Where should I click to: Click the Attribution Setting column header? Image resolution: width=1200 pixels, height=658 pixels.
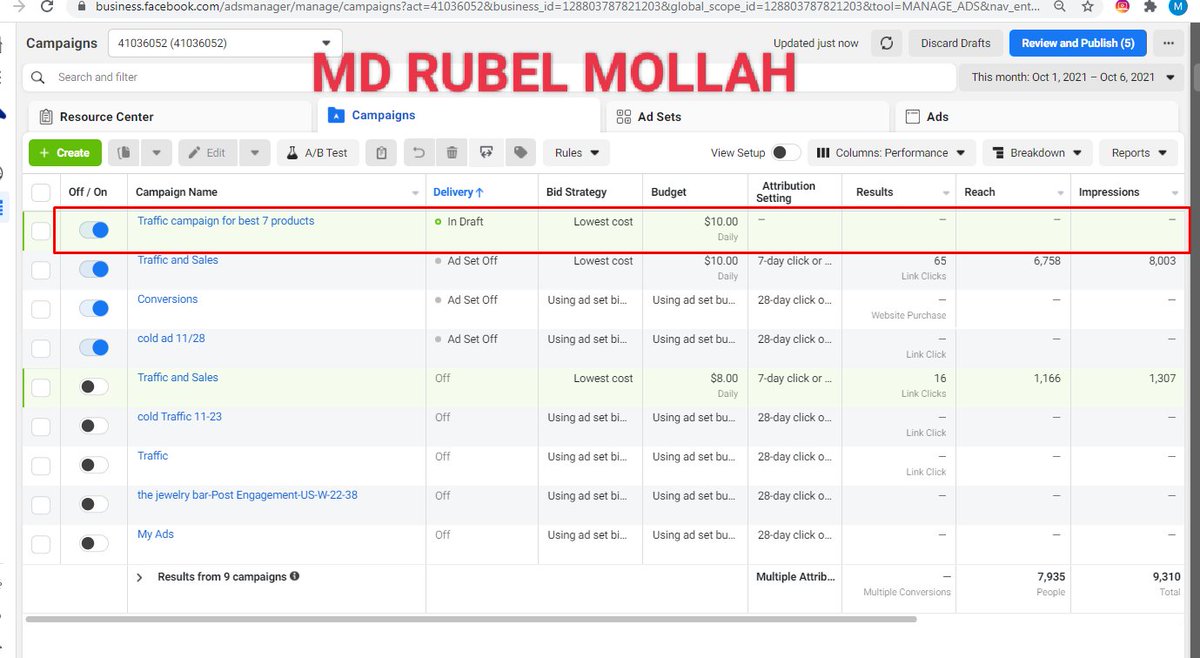(x=788, y=192)
